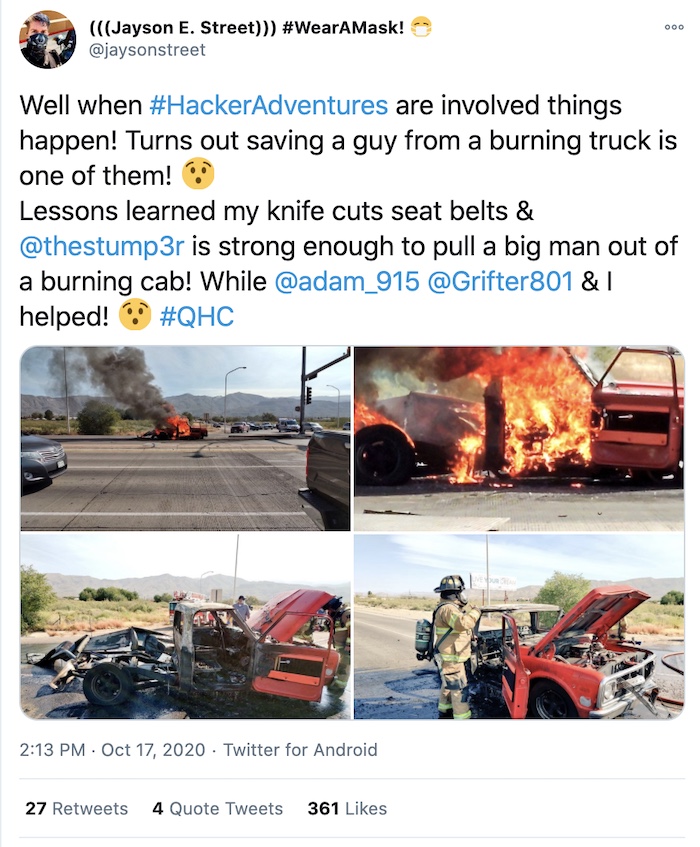The width and height of the screenshot is (700, 847).
Task: Open the @adam_915 profile mention
Action: pyautogui.click(x=347, y=281)
